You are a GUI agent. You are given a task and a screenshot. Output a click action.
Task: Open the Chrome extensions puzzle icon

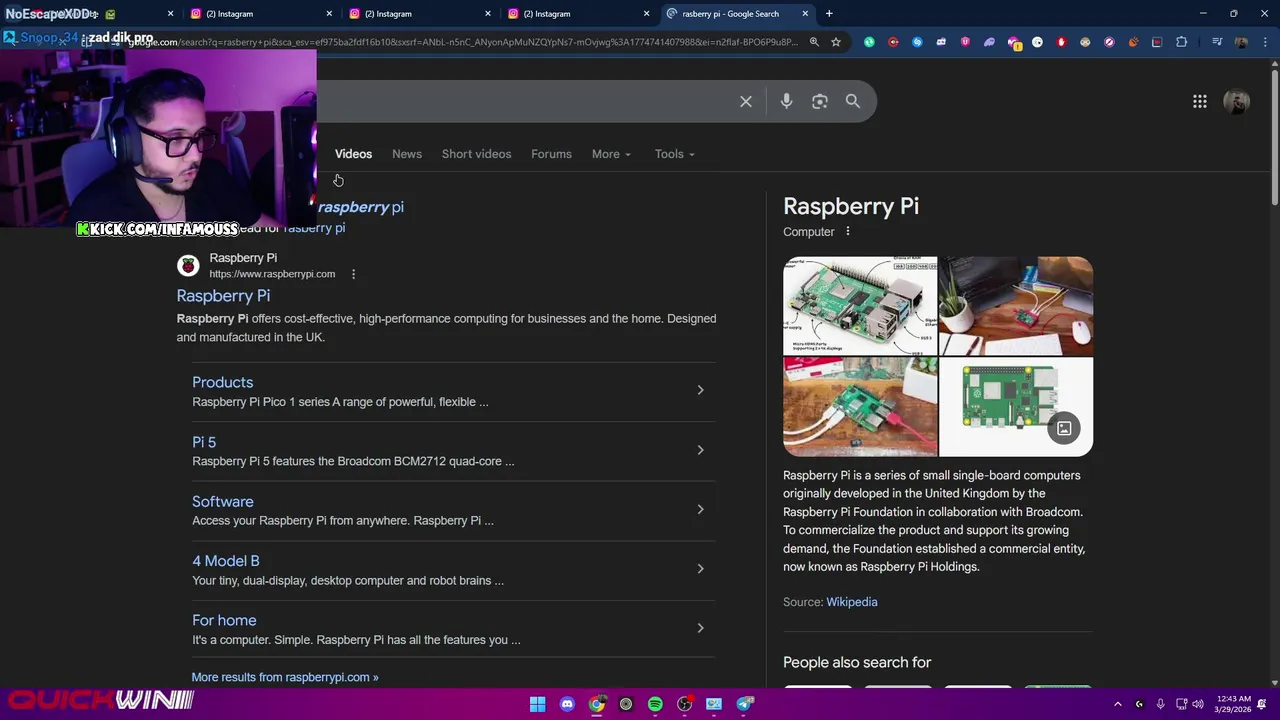1182,42
